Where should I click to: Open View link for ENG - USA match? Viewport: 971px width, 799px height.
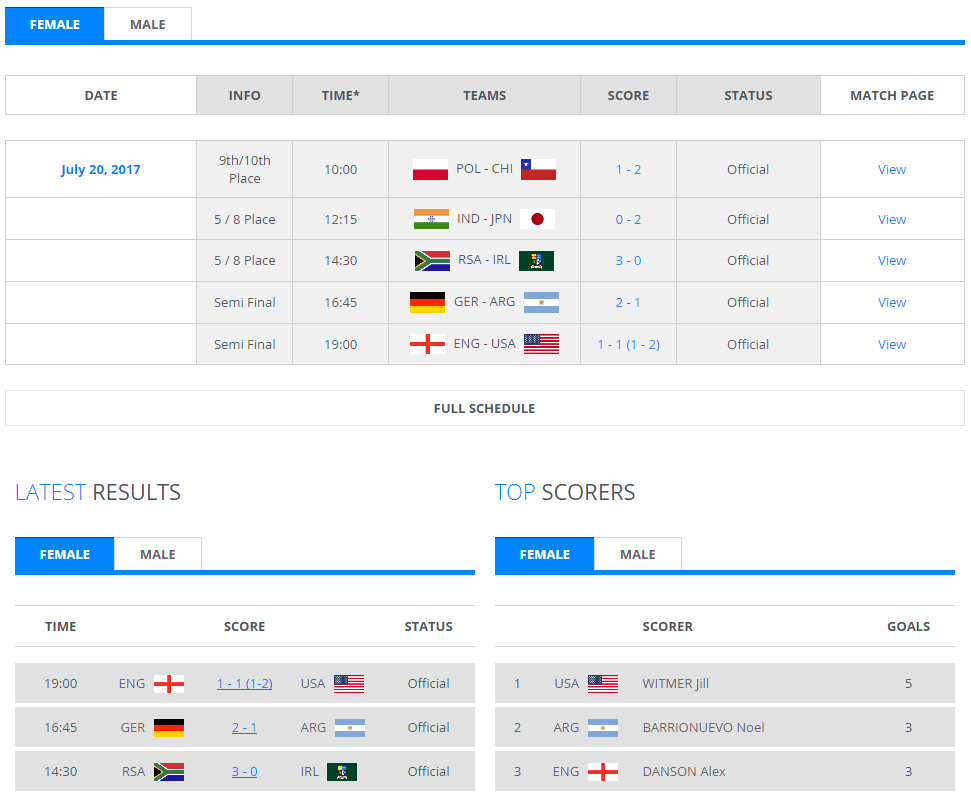tap(892, 344)
